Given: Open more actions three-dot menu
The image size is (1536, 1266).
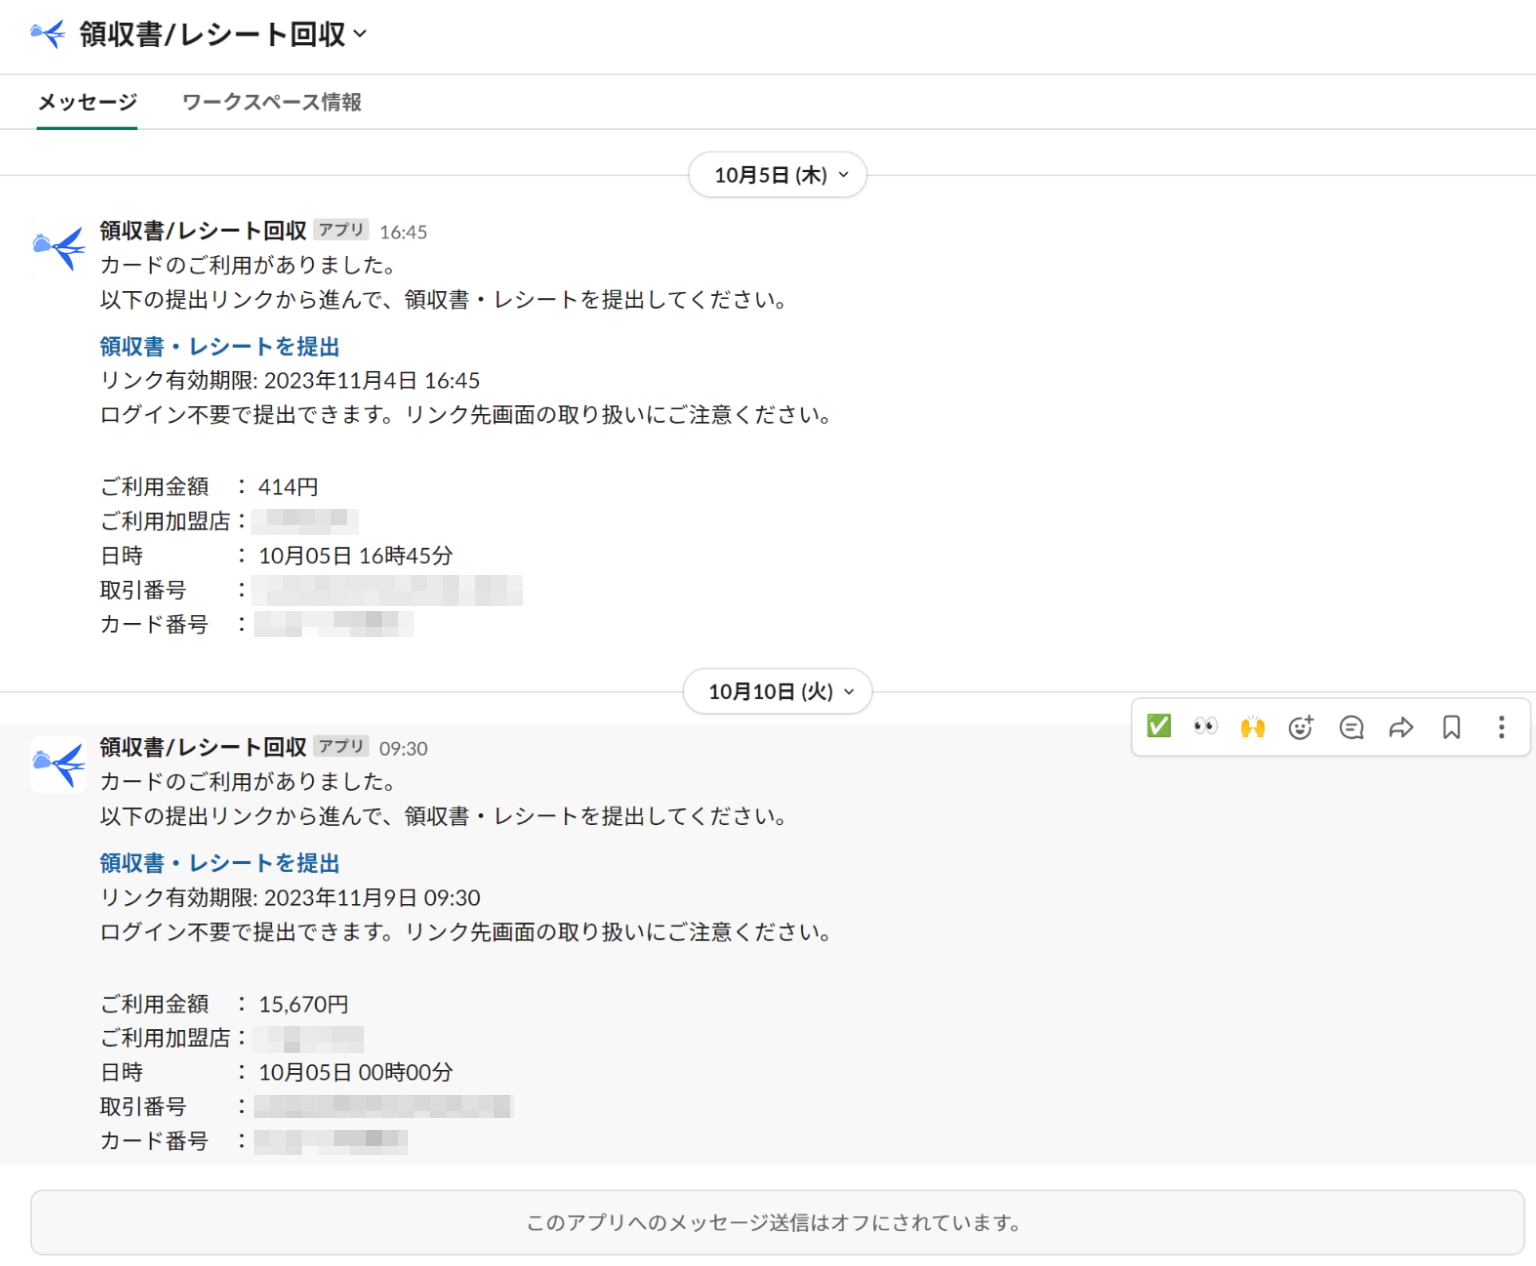Looking at the screenshot, I should tap(1501, 727).
